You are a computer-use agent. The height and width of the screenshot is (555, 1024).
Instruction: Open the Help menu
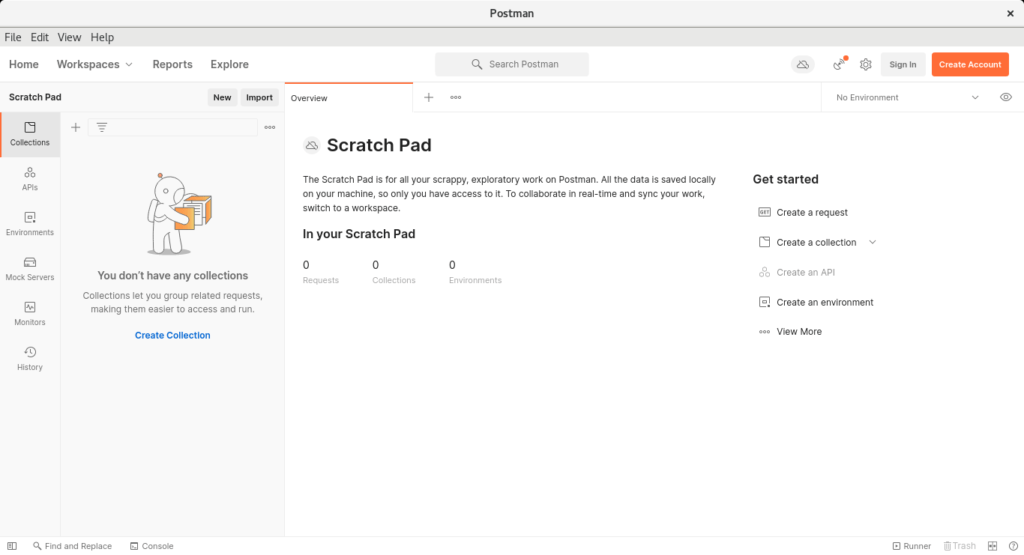[102, 37]
